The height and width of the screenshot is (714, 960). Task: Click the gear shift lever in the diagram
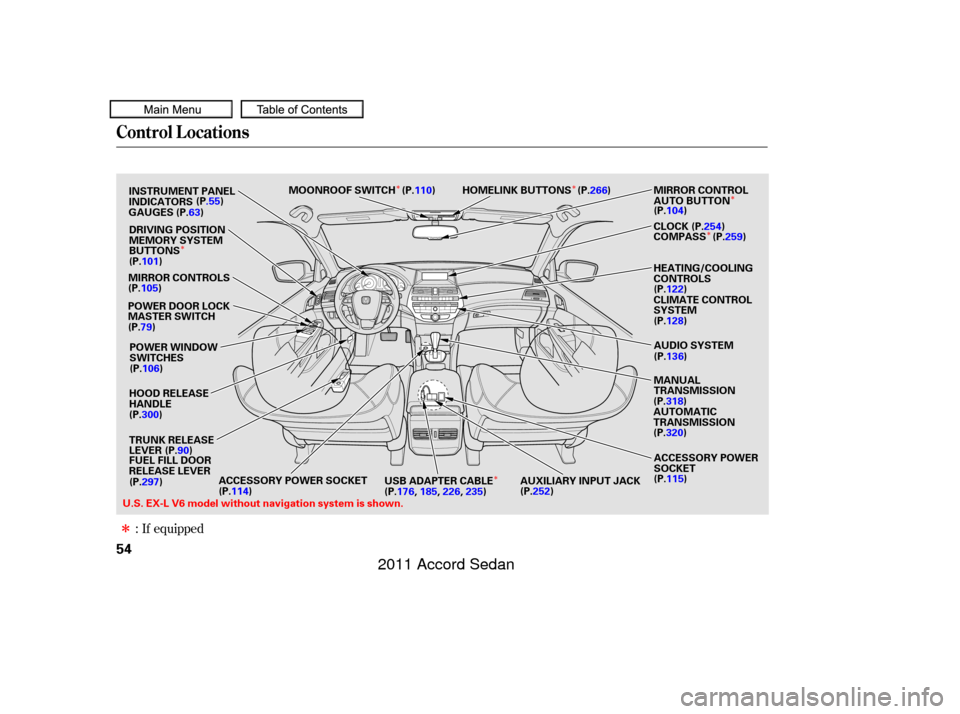[x=436, y=347]
